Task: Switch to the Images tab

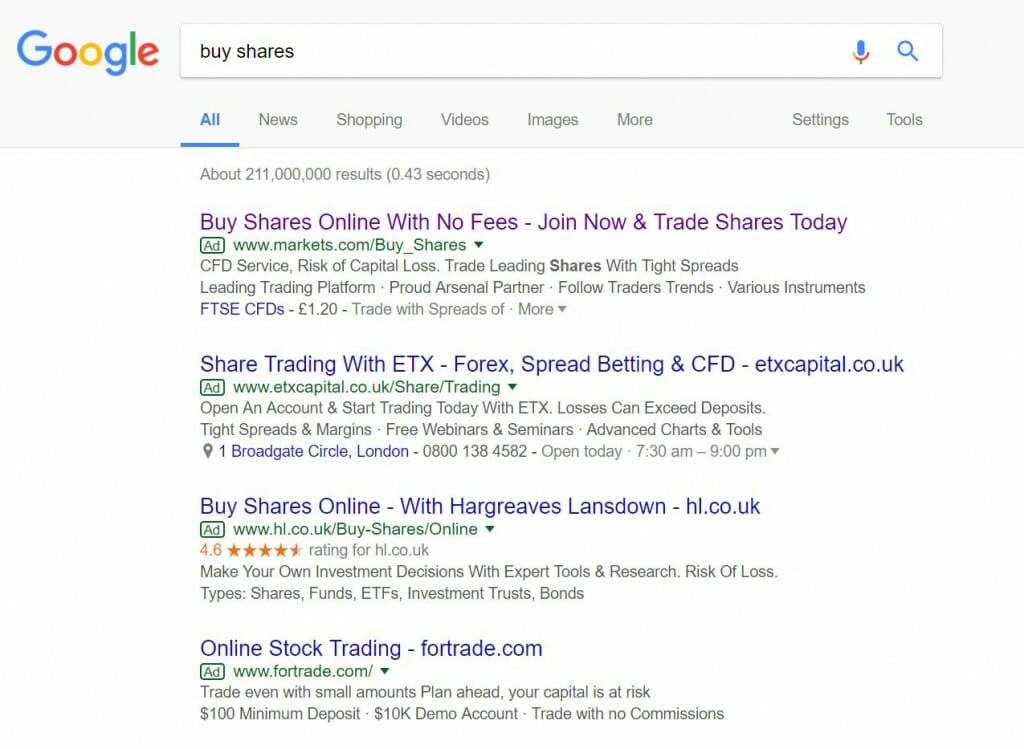Action: (552, 120)
